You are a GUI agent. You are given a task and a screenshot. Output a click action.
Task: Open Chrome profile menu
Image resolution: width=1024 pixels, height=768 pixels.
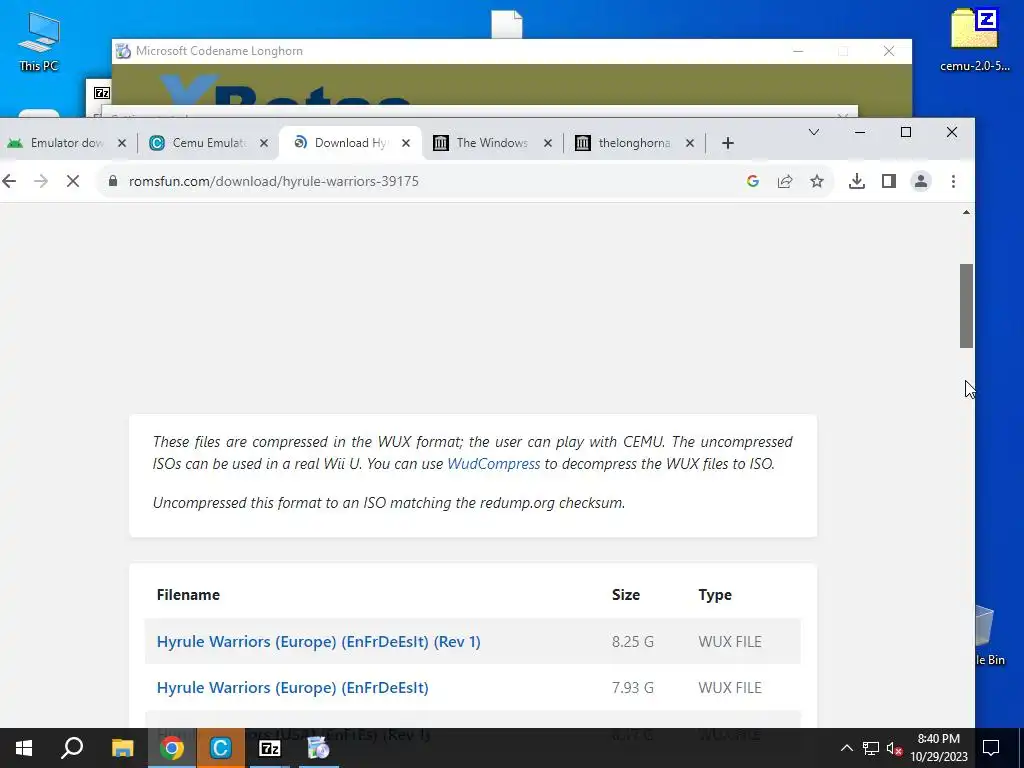coord(921,181)
